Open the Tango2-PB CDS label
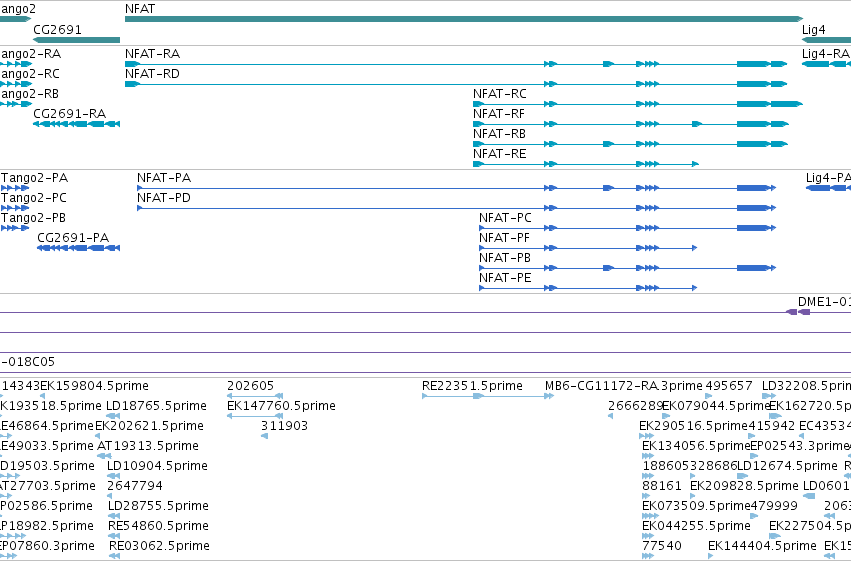Screen dimensions: 851x561 34,218
